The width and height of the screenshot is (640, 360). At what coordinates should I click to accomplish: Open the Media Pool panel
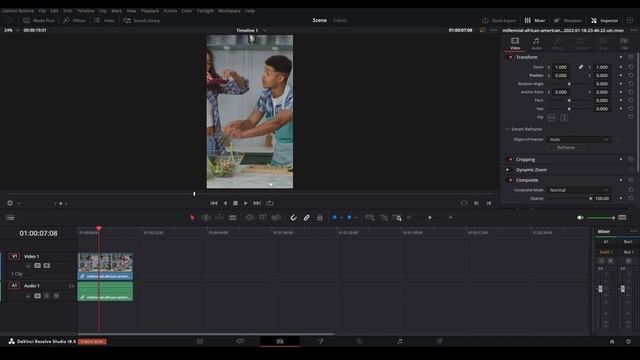click(x=39, y=20)
